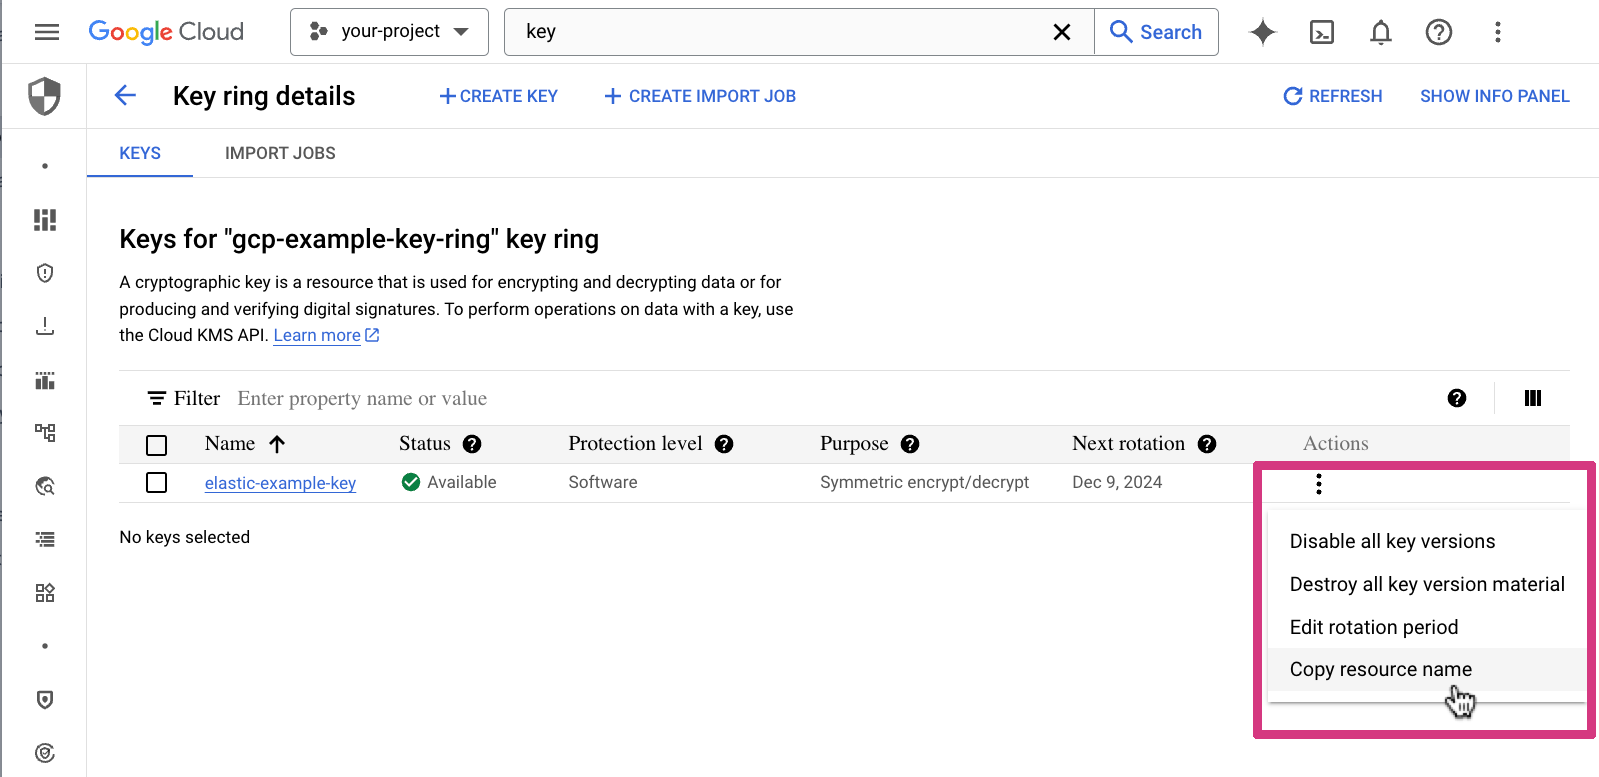This screenshot has height=777, width=1599.
Task: Click the Name column header
Action: (230, 444)
